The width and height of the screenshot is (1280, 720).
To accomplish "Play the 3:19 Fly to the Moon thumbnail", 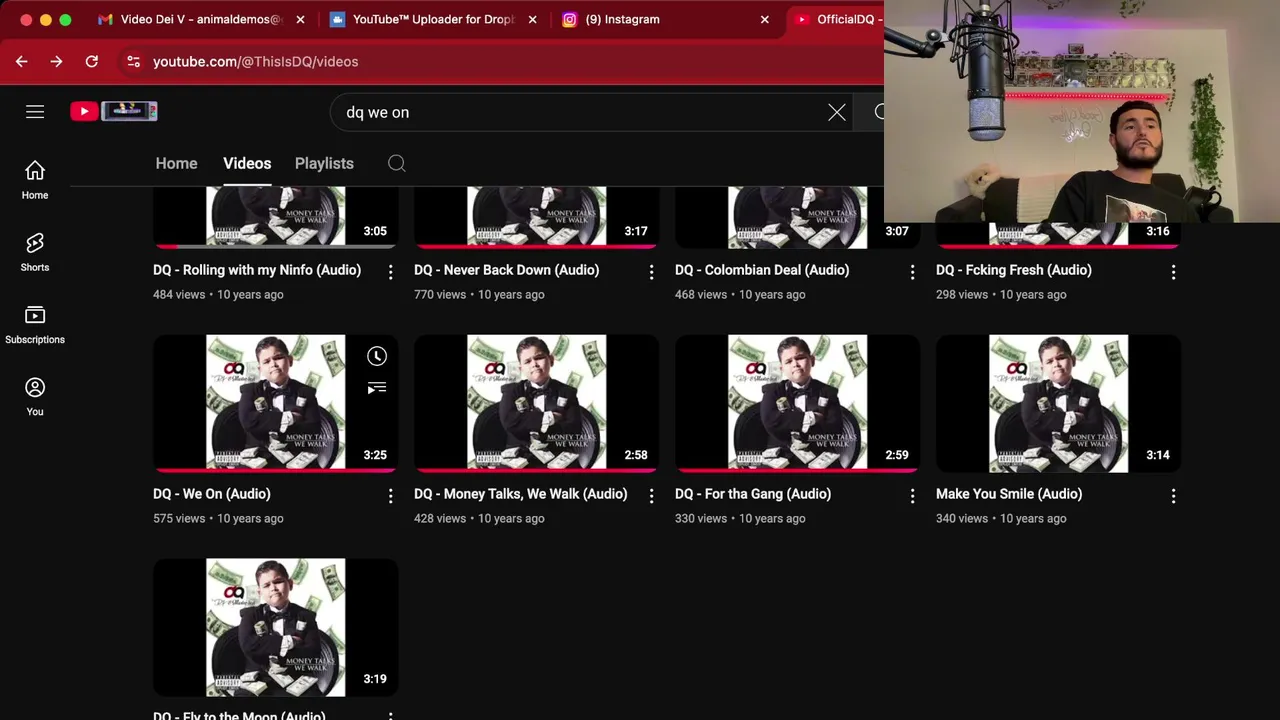I will pos(275,627).
